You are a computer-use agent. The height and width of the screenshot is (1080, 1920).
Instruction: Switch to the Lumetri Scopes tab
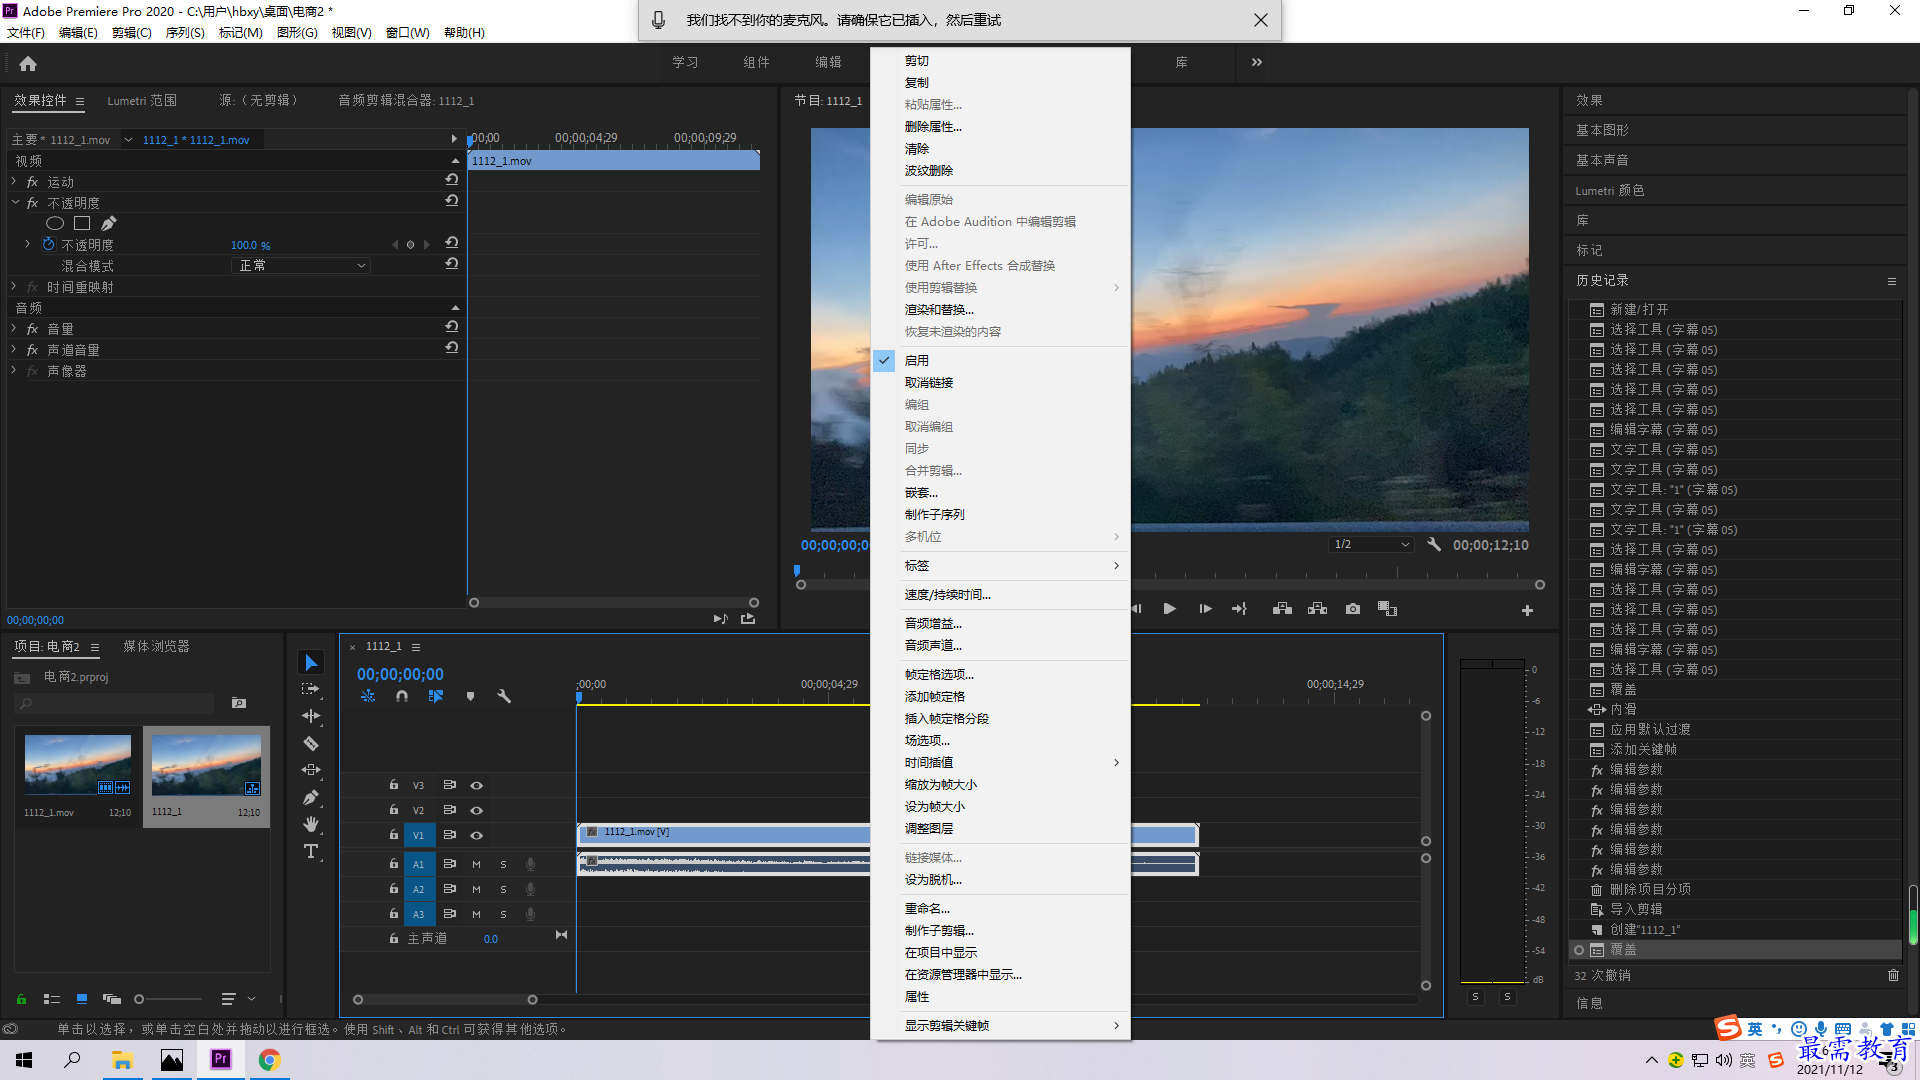pos(142,101)
